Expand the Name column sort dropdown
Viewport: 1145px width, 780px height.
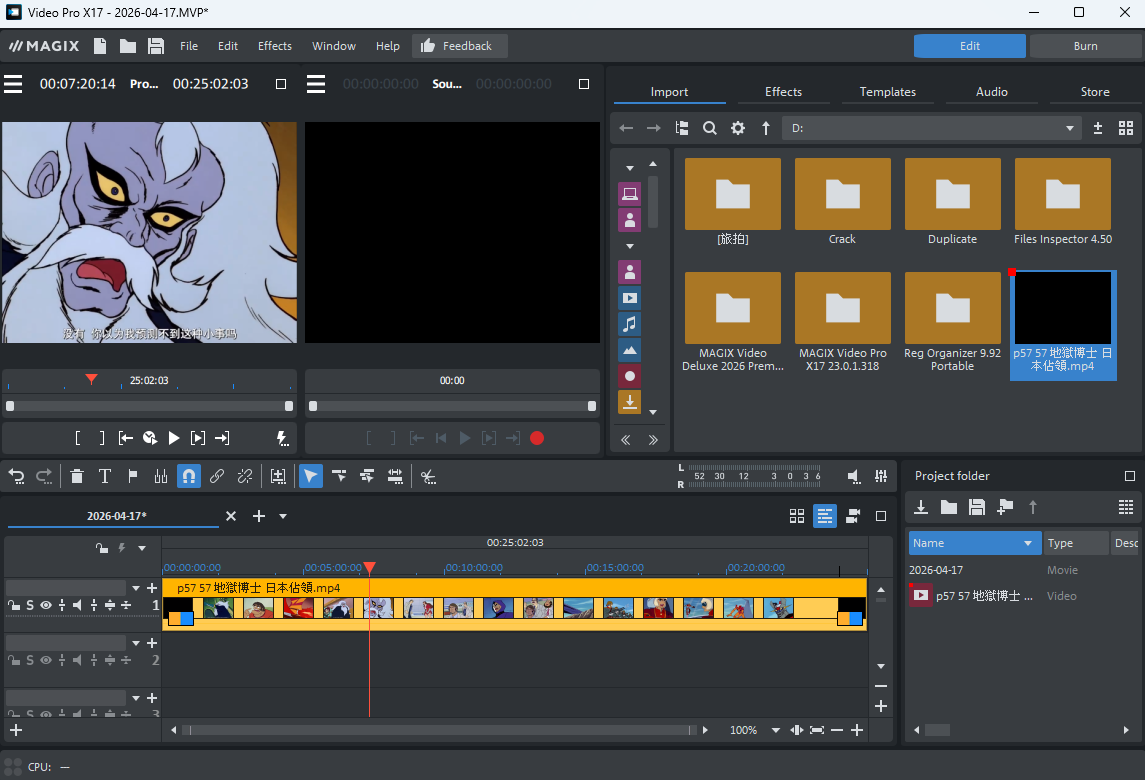(1027, 543)
